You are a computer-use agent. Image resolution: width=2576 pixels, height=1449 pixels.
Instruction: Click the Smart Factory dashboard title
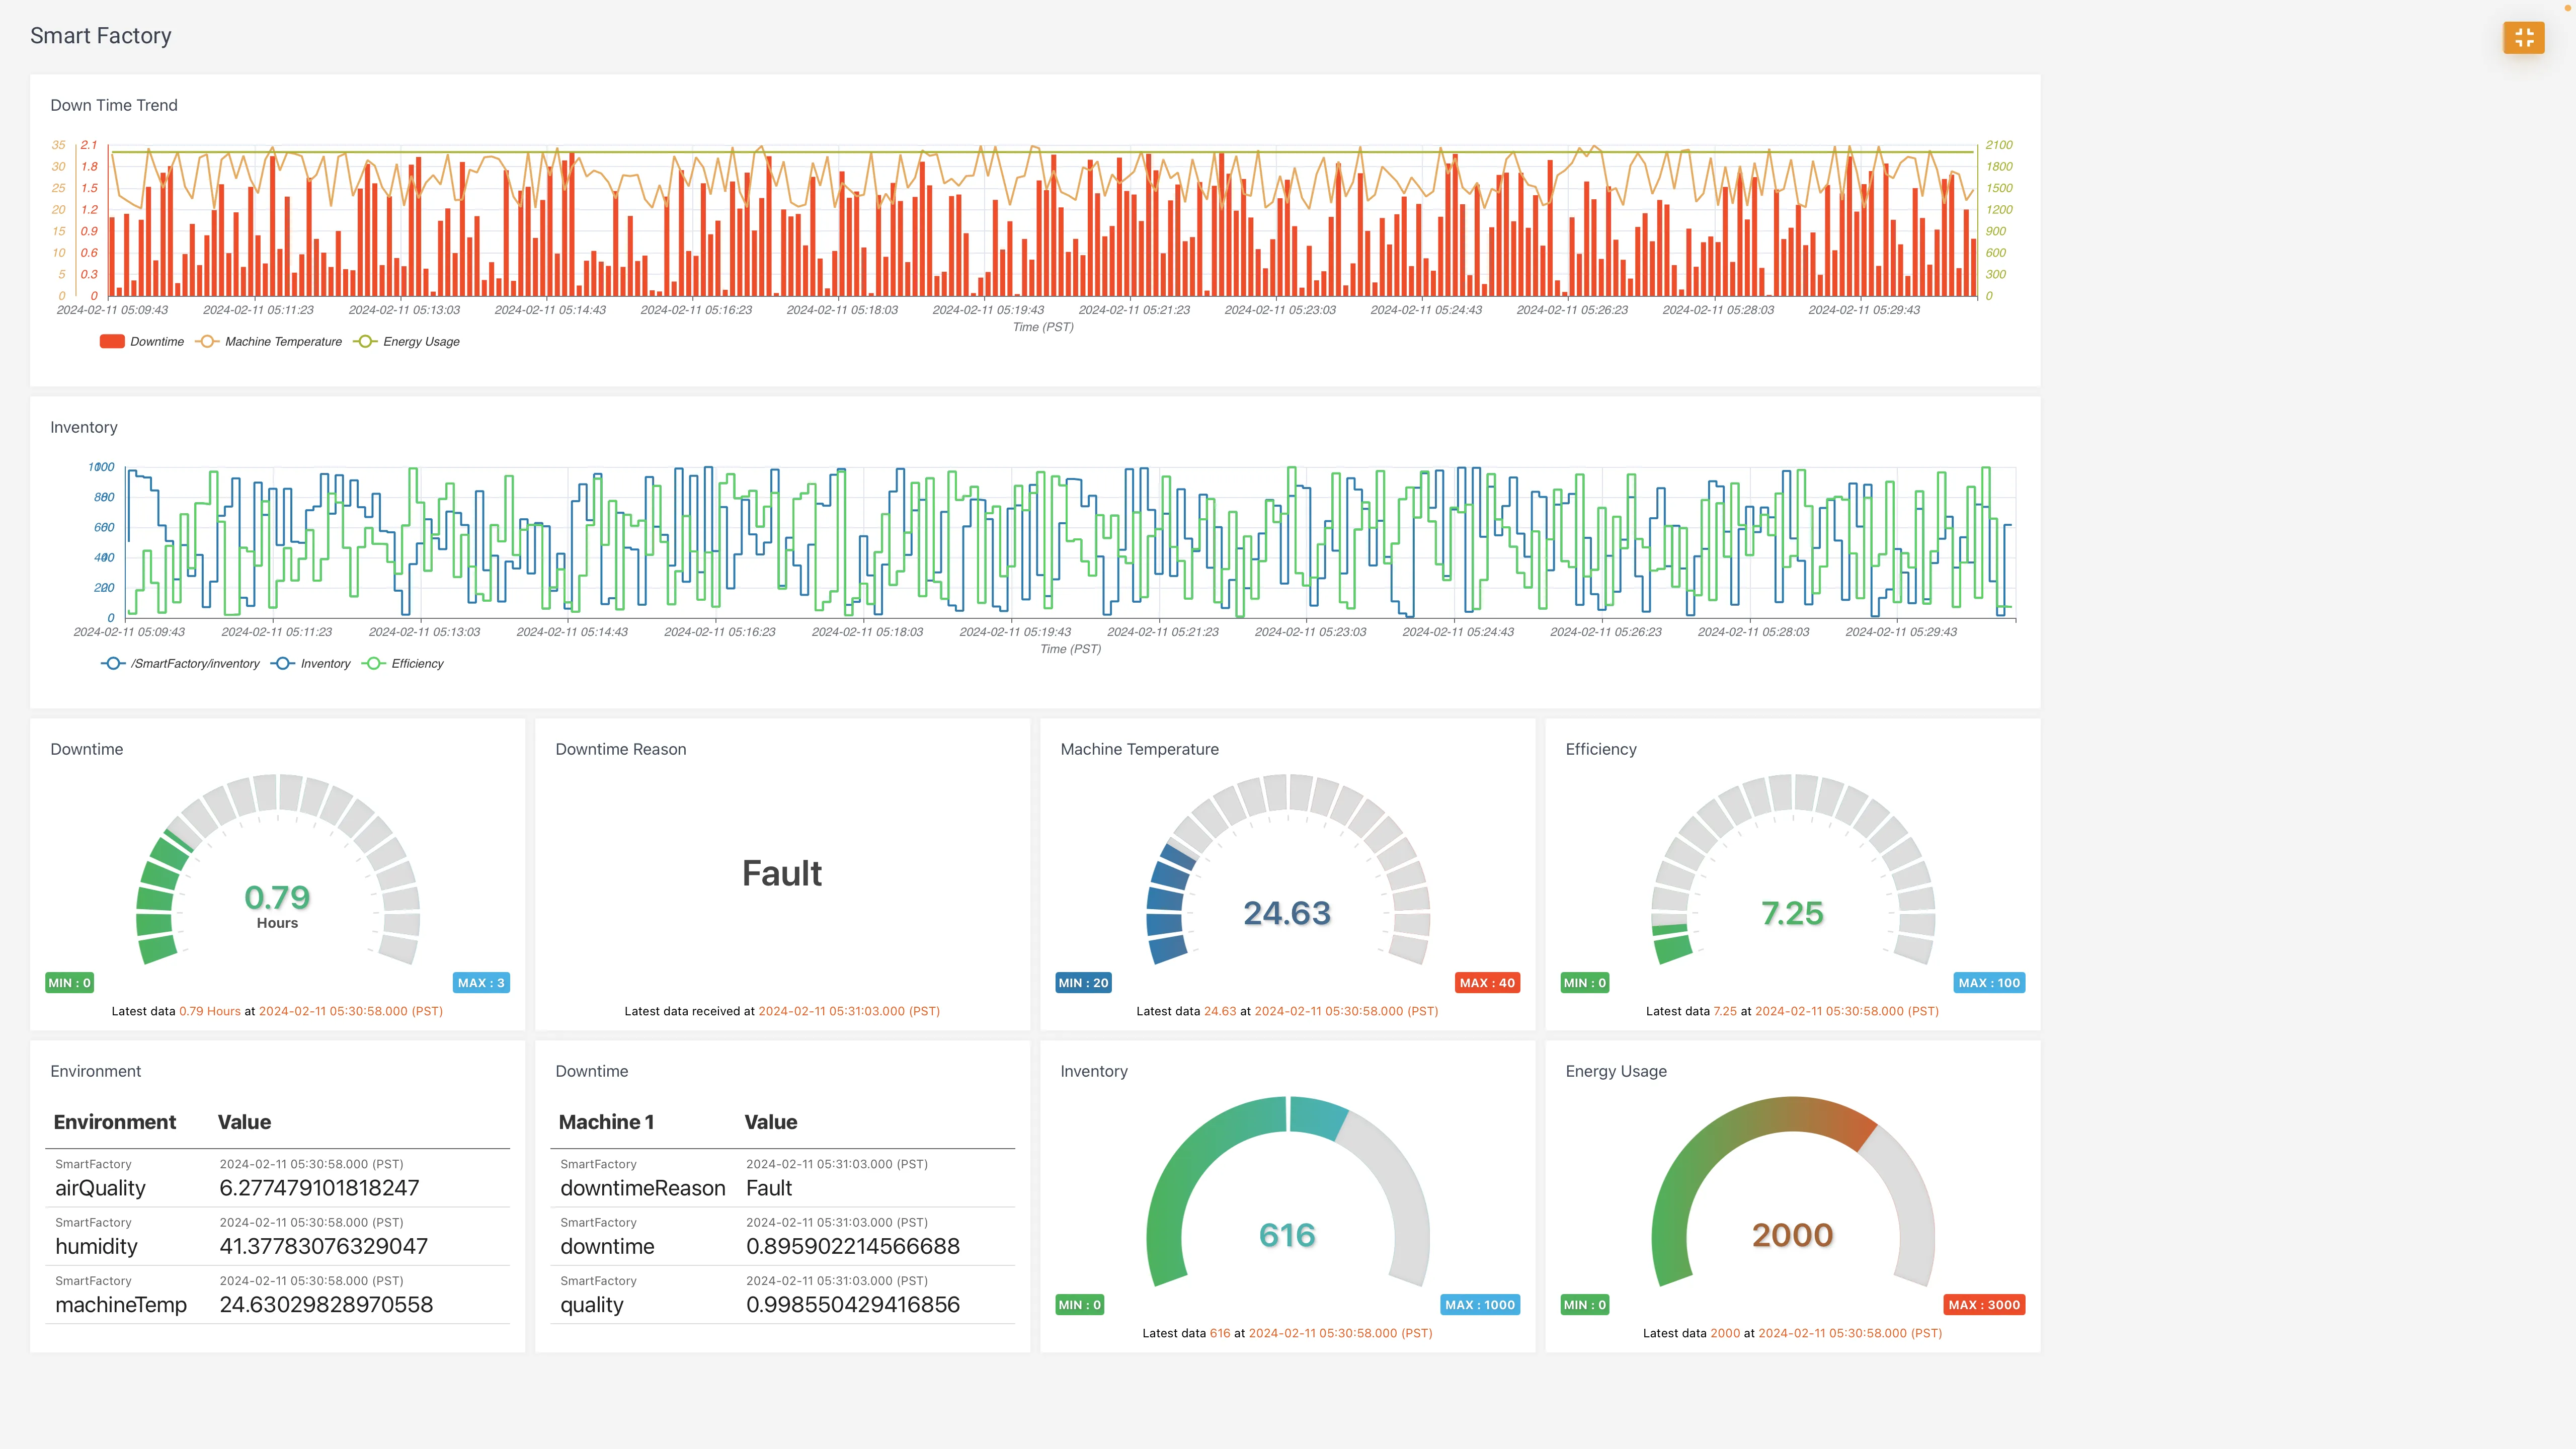101,36
